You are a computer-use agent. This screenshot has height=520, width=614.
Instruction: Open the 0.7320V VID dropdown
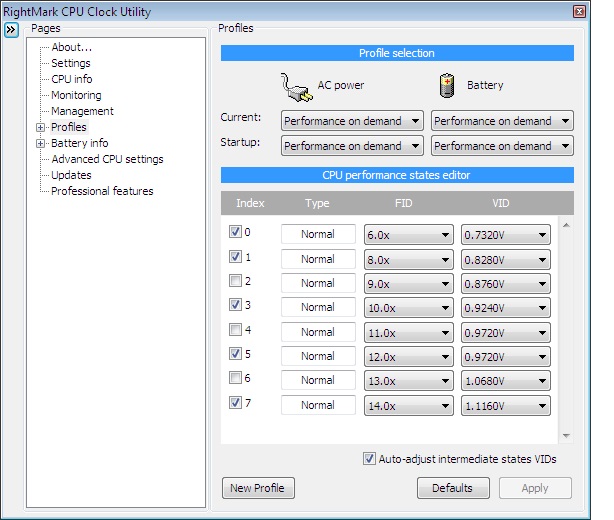[506, 234]
